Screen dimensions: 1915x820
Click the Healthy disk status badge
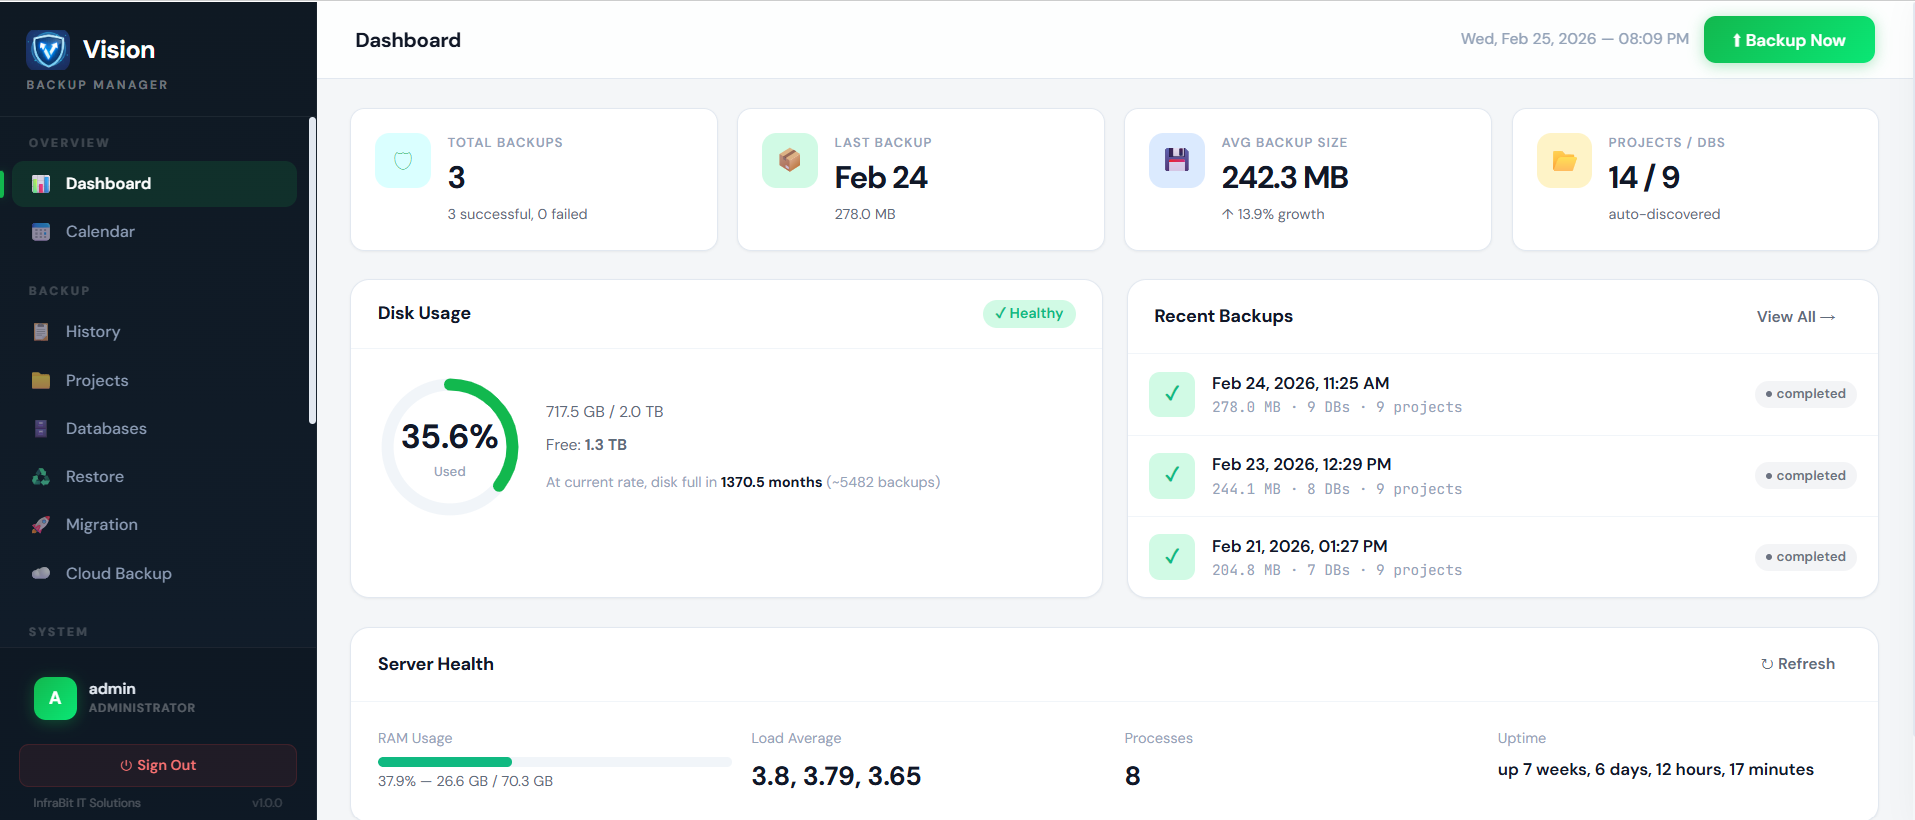click(1029, 313)
